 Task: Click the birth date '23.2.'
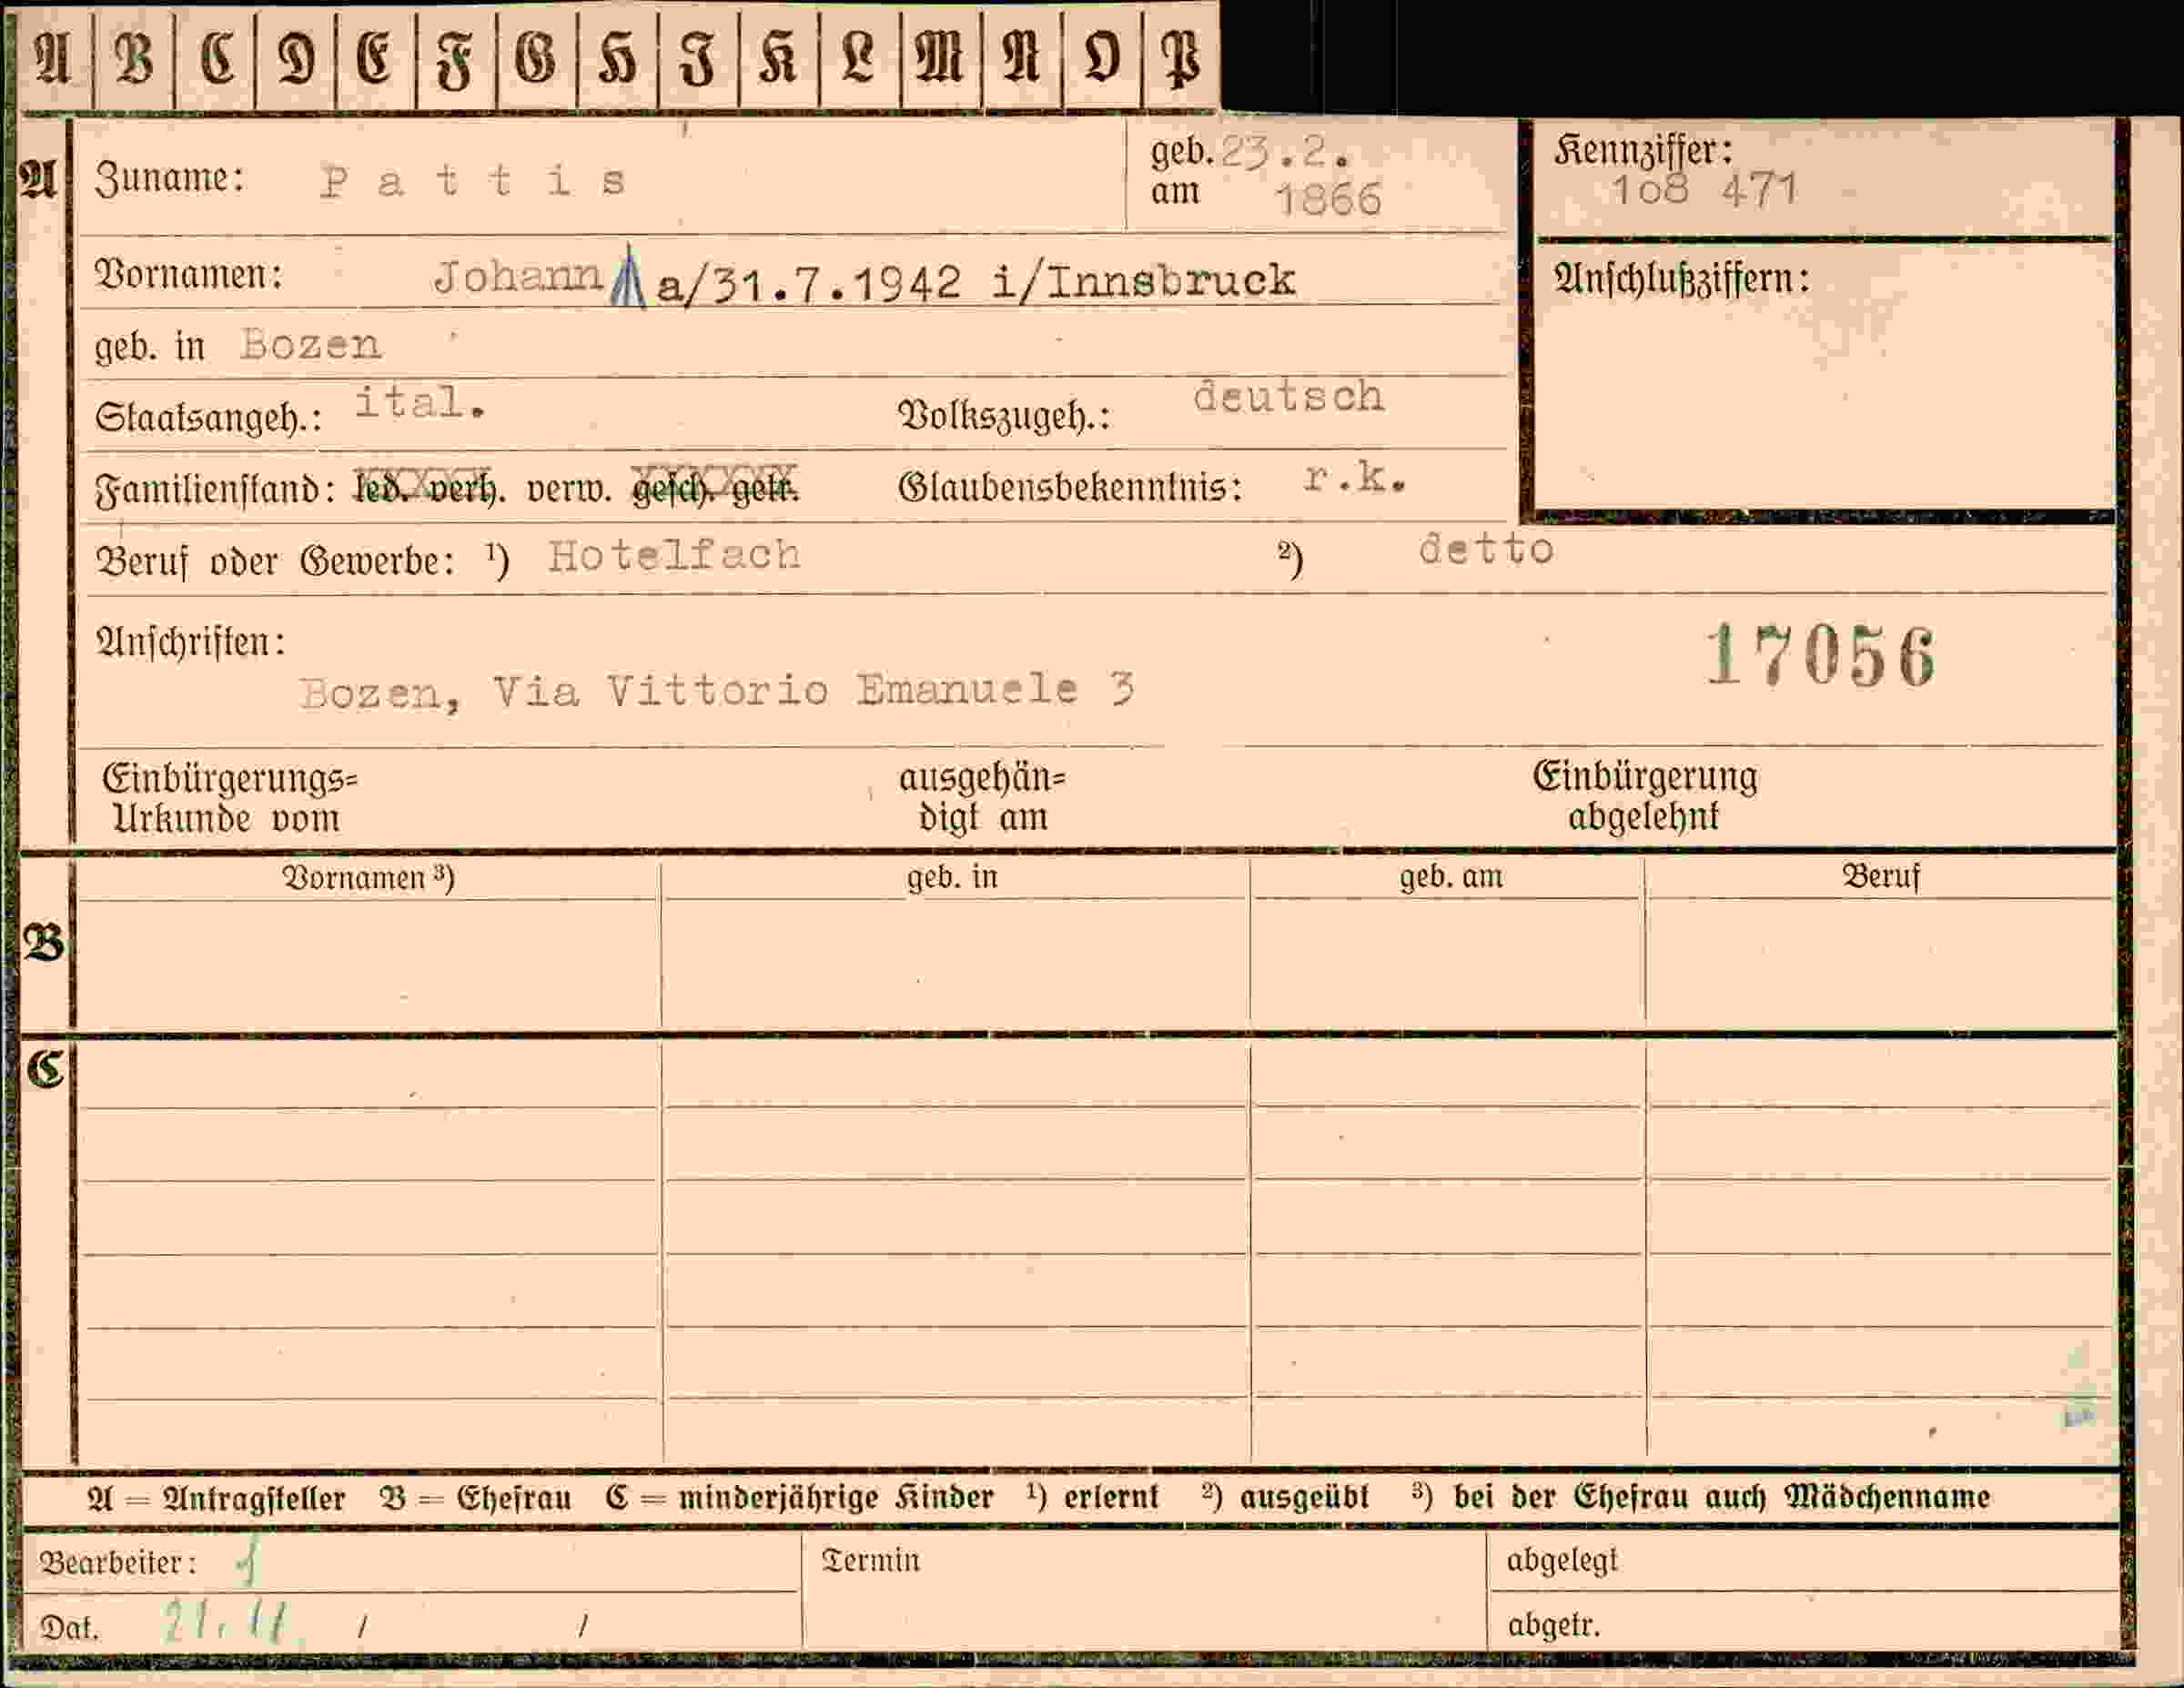[x=1286, y=151]
